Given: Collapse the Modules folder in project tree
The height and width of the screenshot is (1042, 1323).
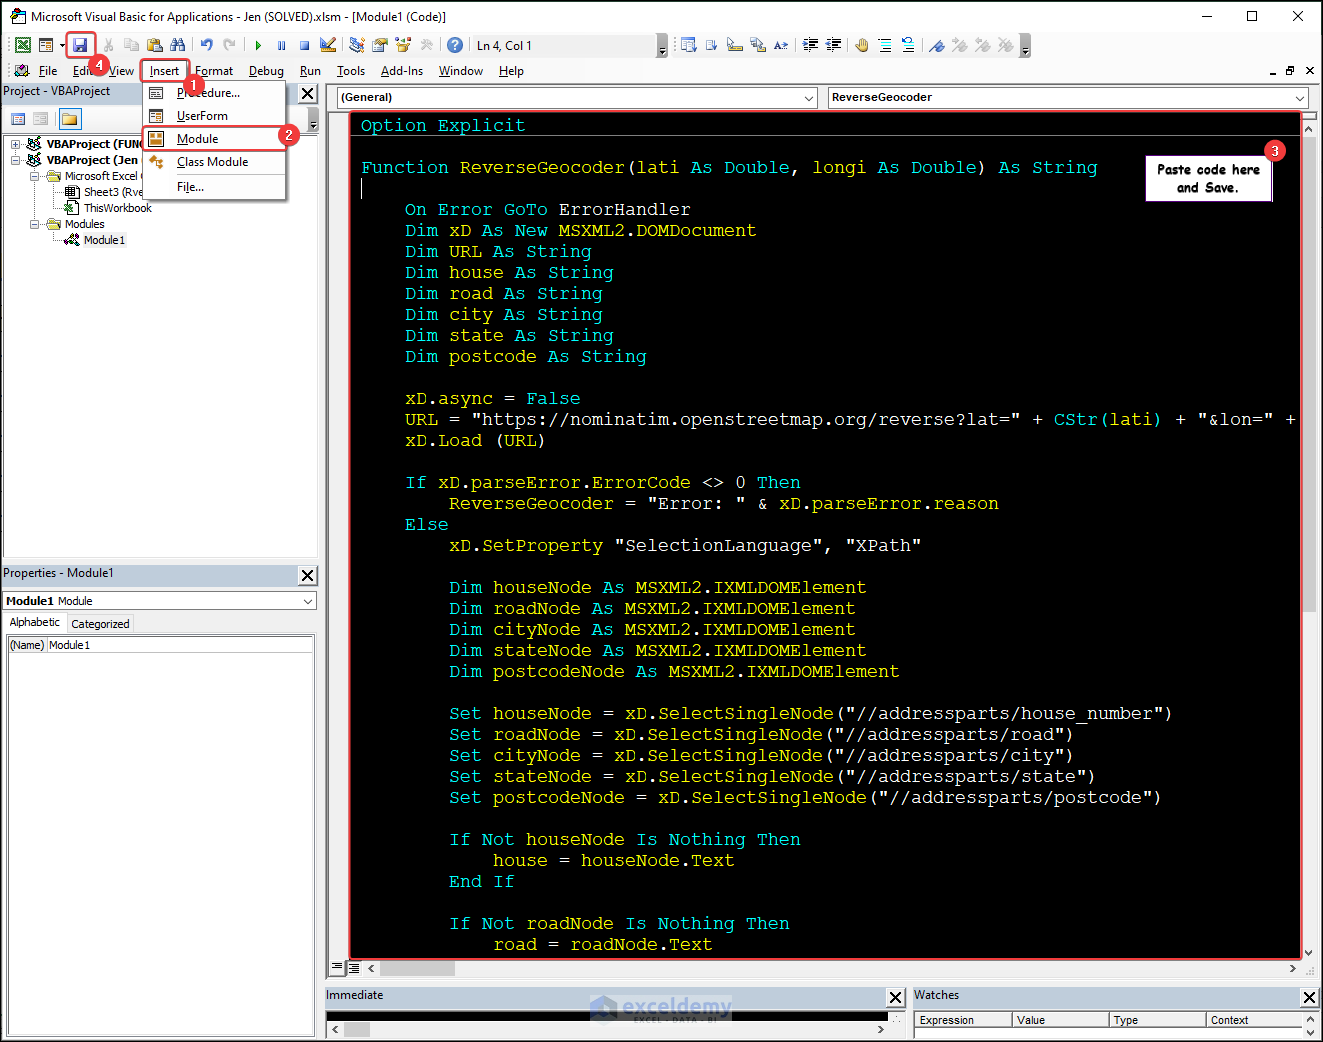Looking at the screenshot, I should coord(35,224).
